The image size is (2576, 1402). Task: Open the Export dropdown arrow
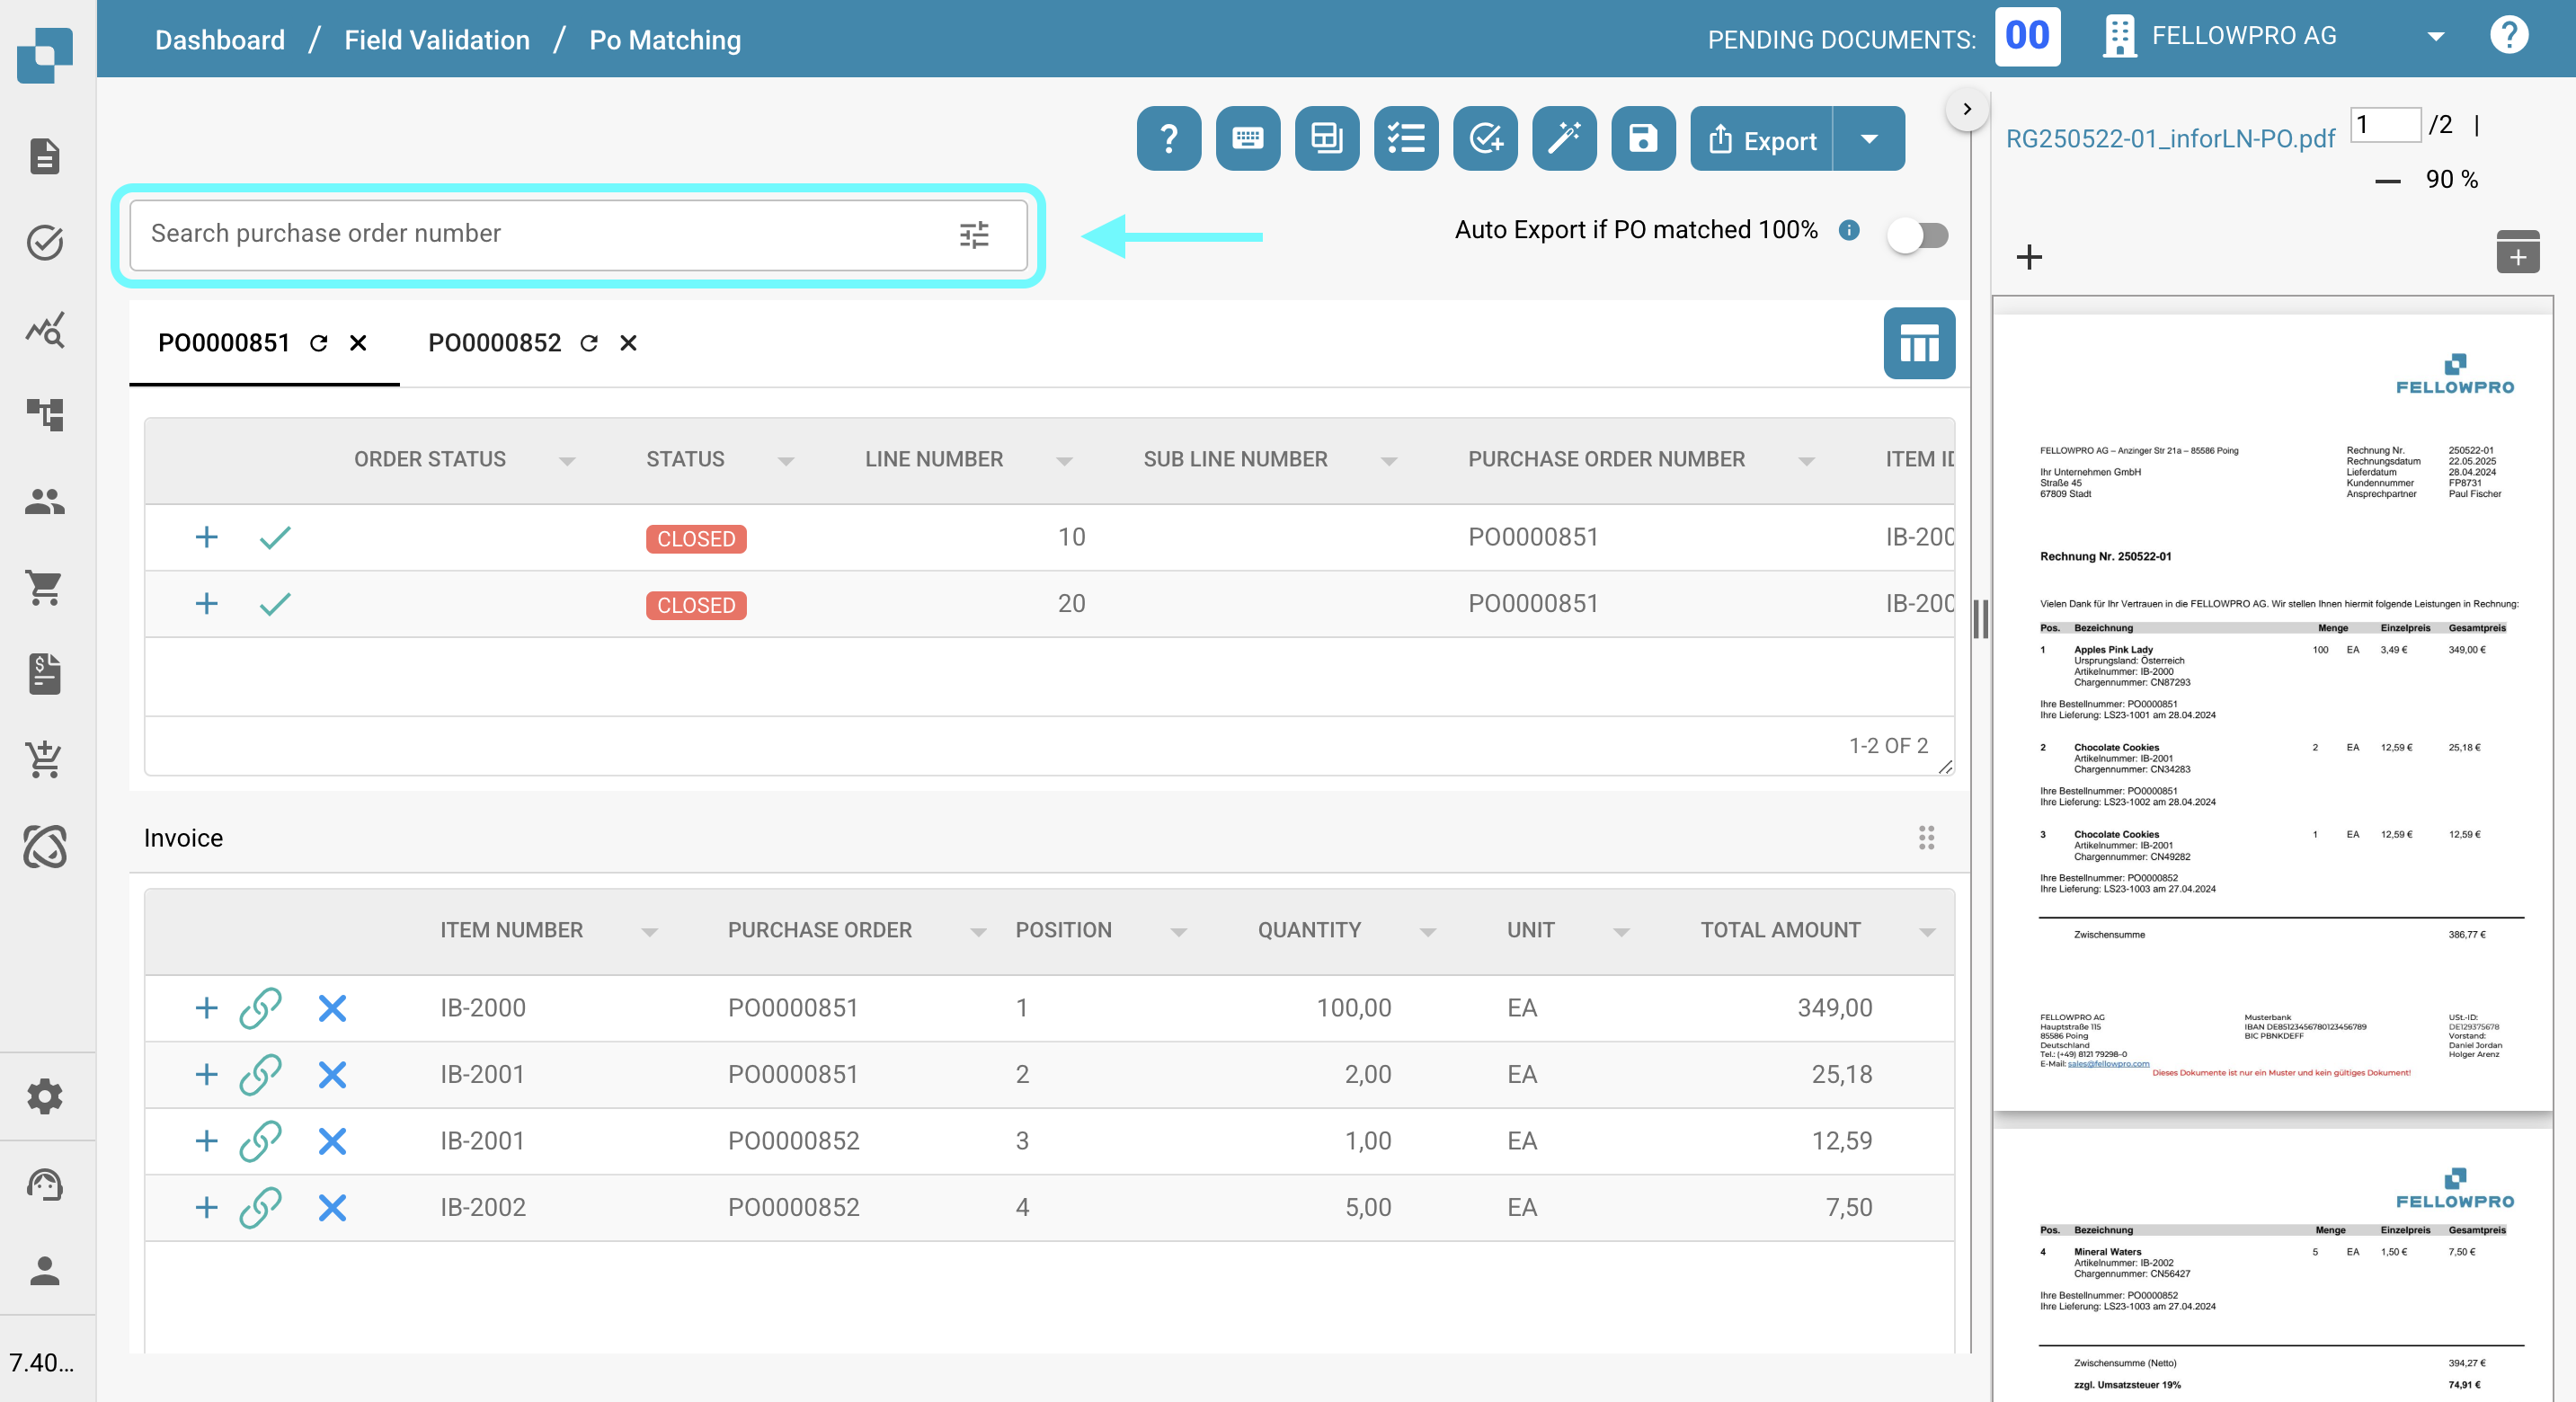pos(1868,139)
